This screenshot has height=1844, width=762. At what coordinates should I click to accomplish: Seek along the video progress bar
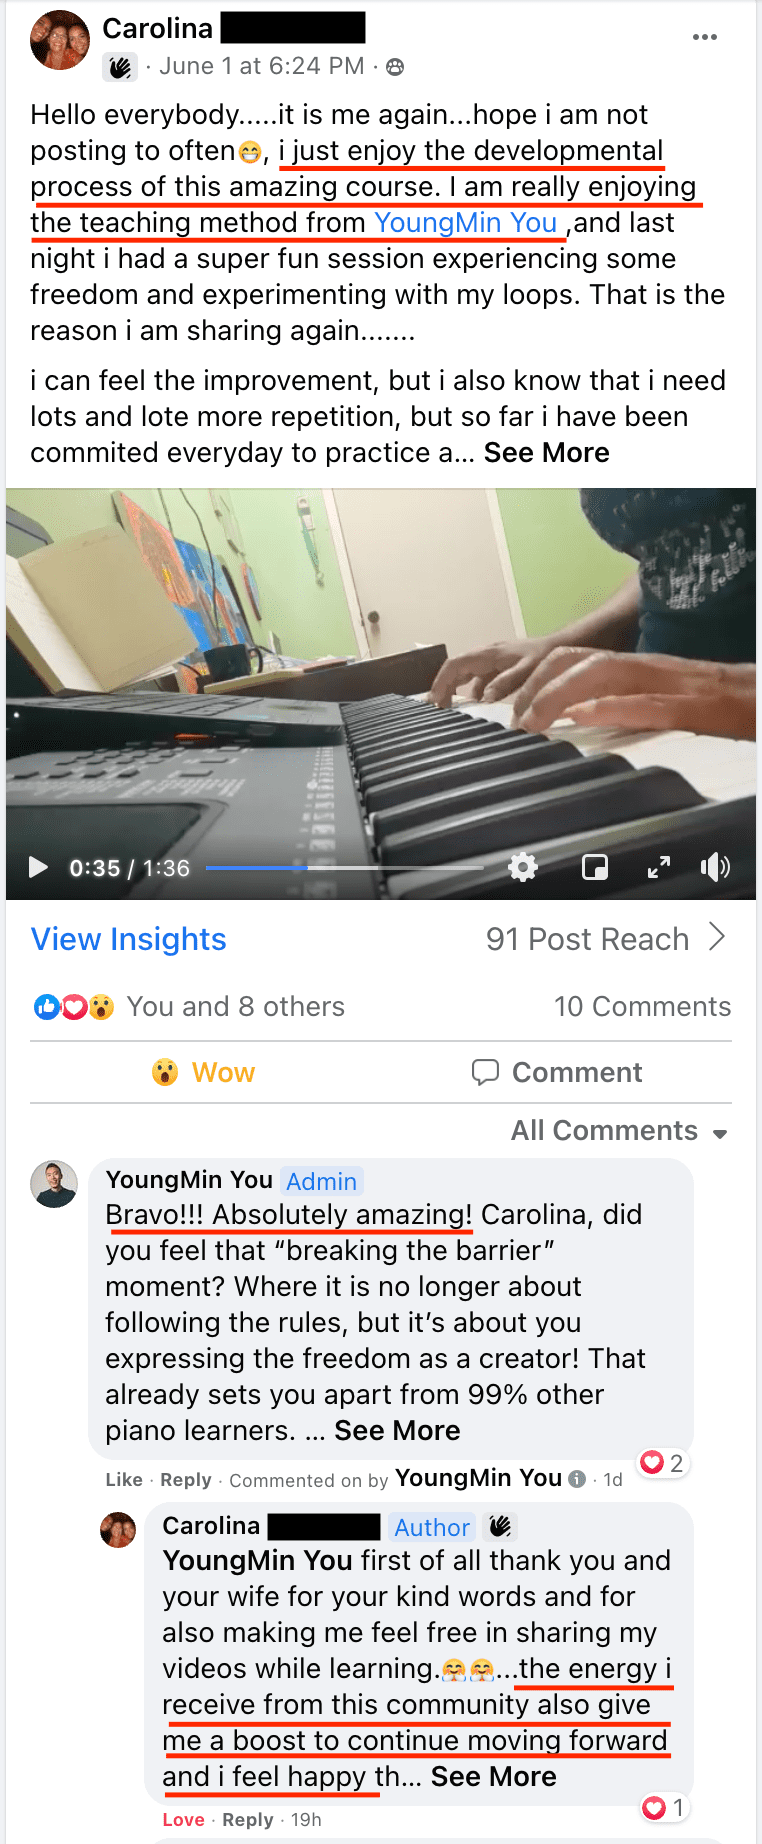tap(345, 868)
